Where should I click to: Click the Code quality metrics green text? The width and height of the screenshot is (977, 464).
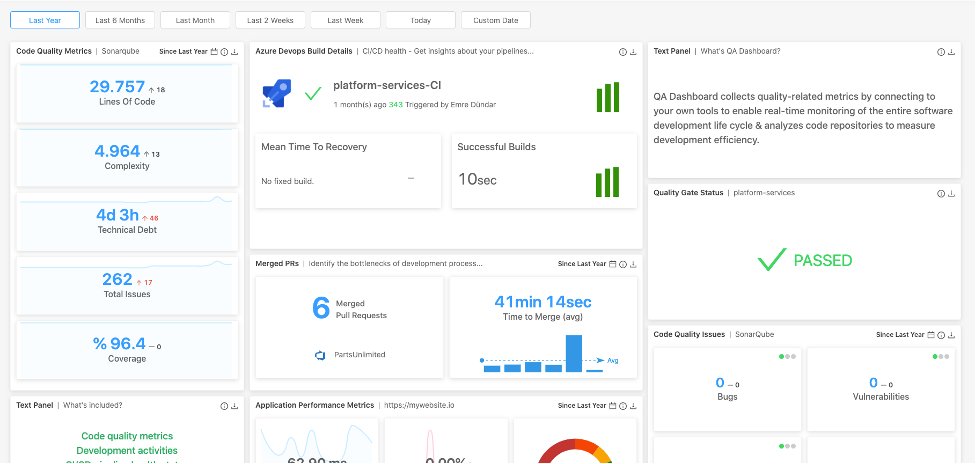[127, 436]
